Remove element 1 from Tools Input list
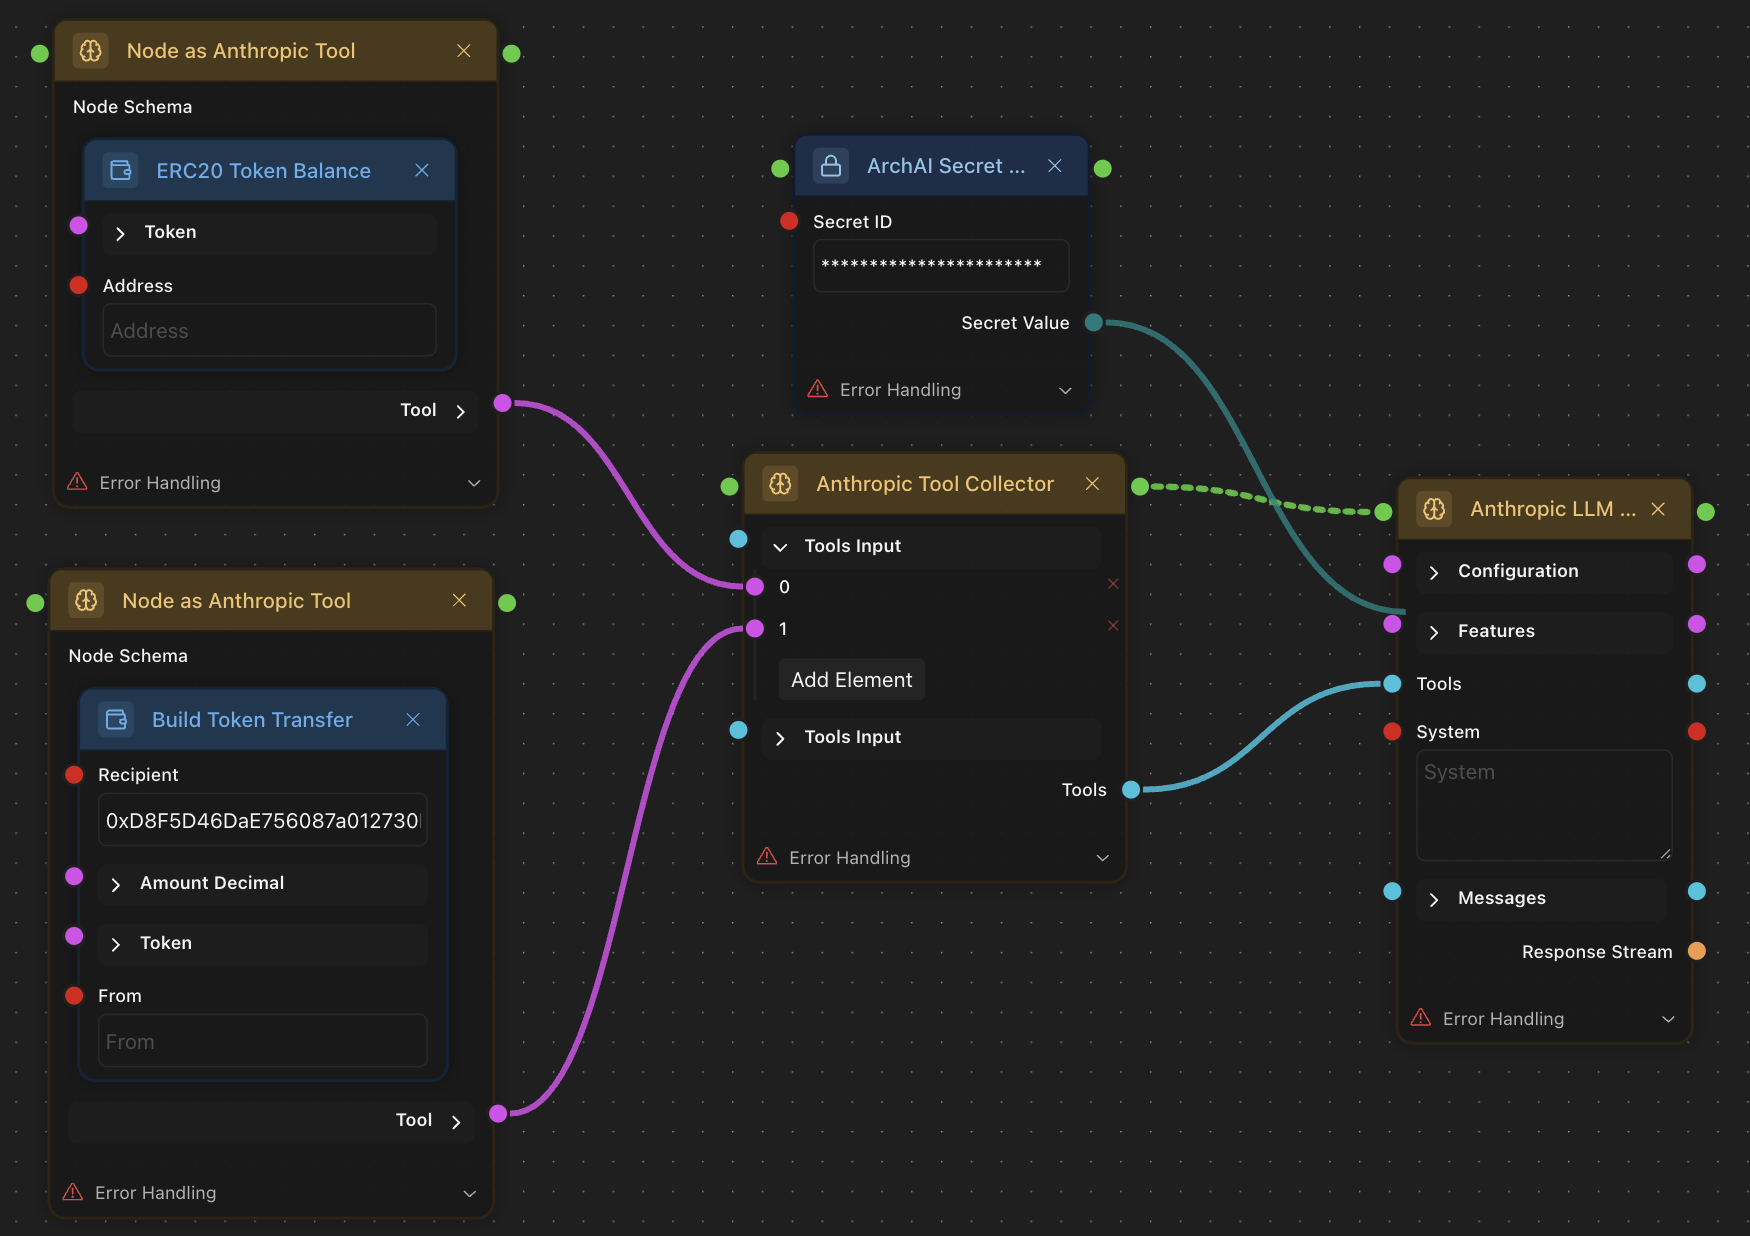 click(1112, 626)
